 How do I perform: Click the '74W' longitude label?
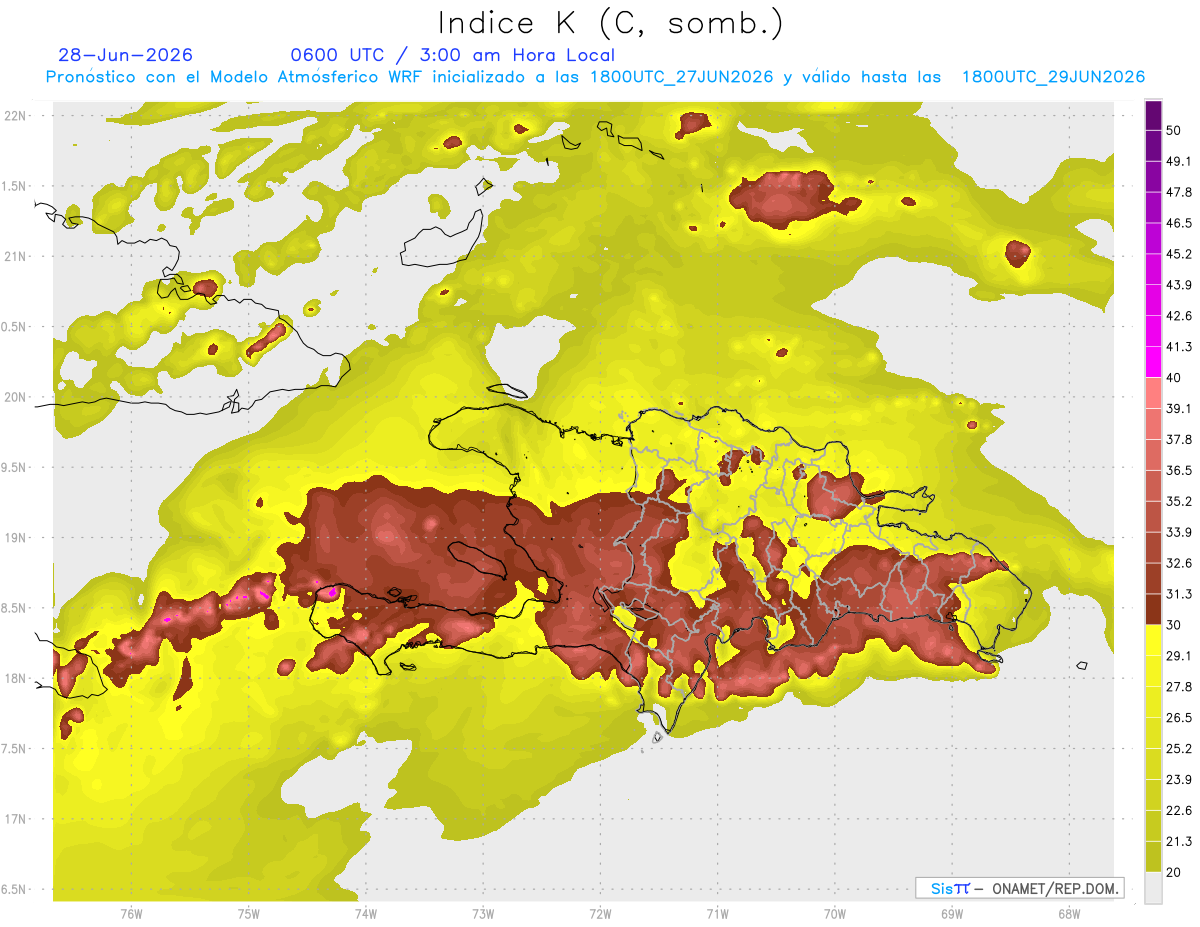click(366, 914)
